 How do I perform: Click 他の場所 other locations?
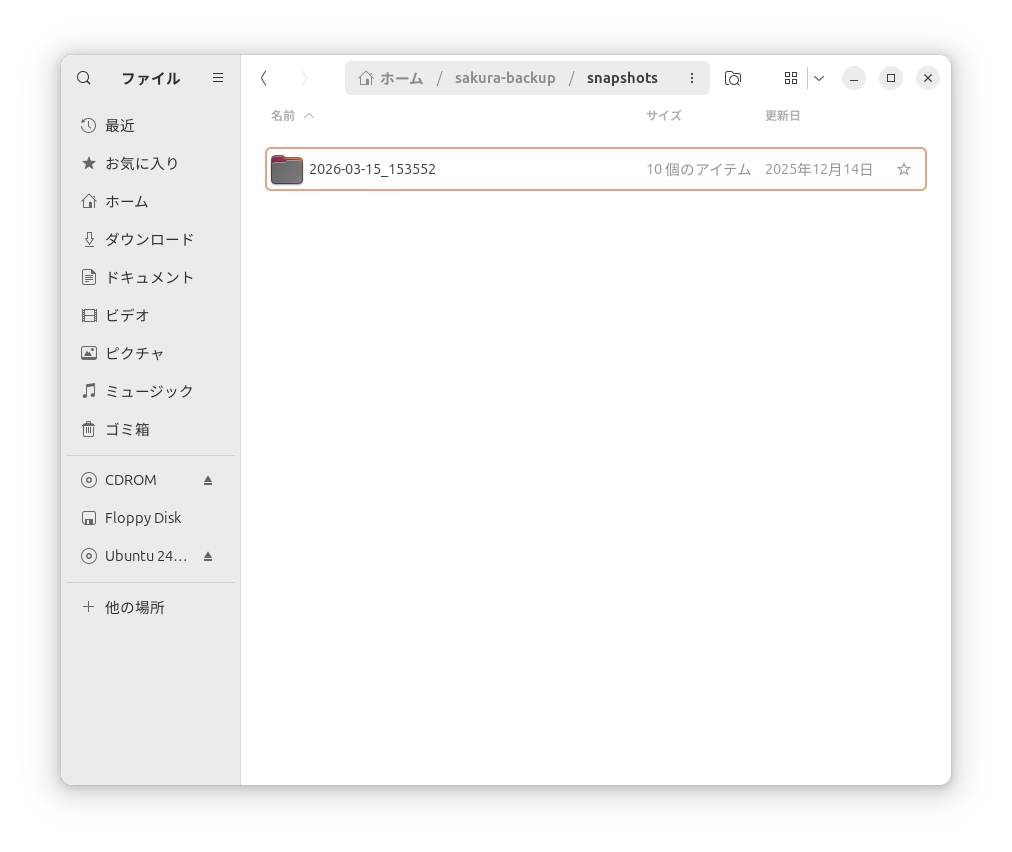(134, 607)
